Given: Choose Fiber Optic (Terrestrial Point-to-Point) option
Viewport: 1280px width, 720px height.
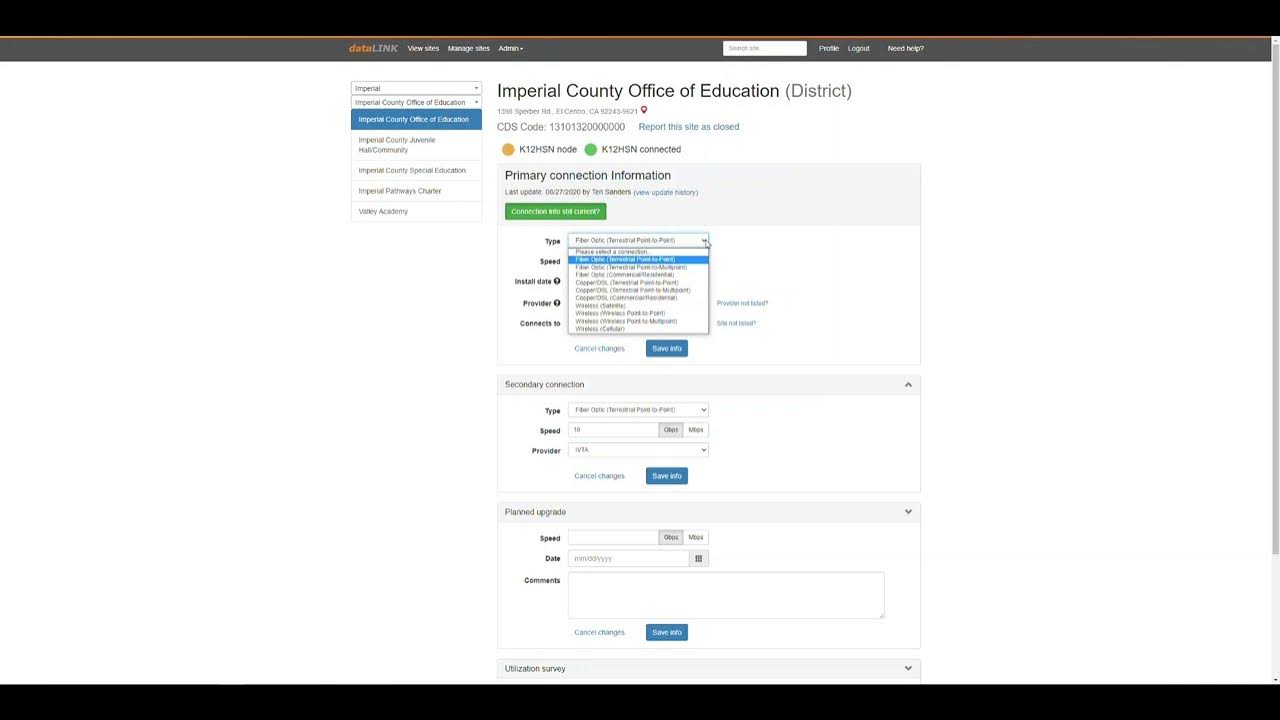Looking at the screenshot, I should pyautogui.click(x=638, y=259).
